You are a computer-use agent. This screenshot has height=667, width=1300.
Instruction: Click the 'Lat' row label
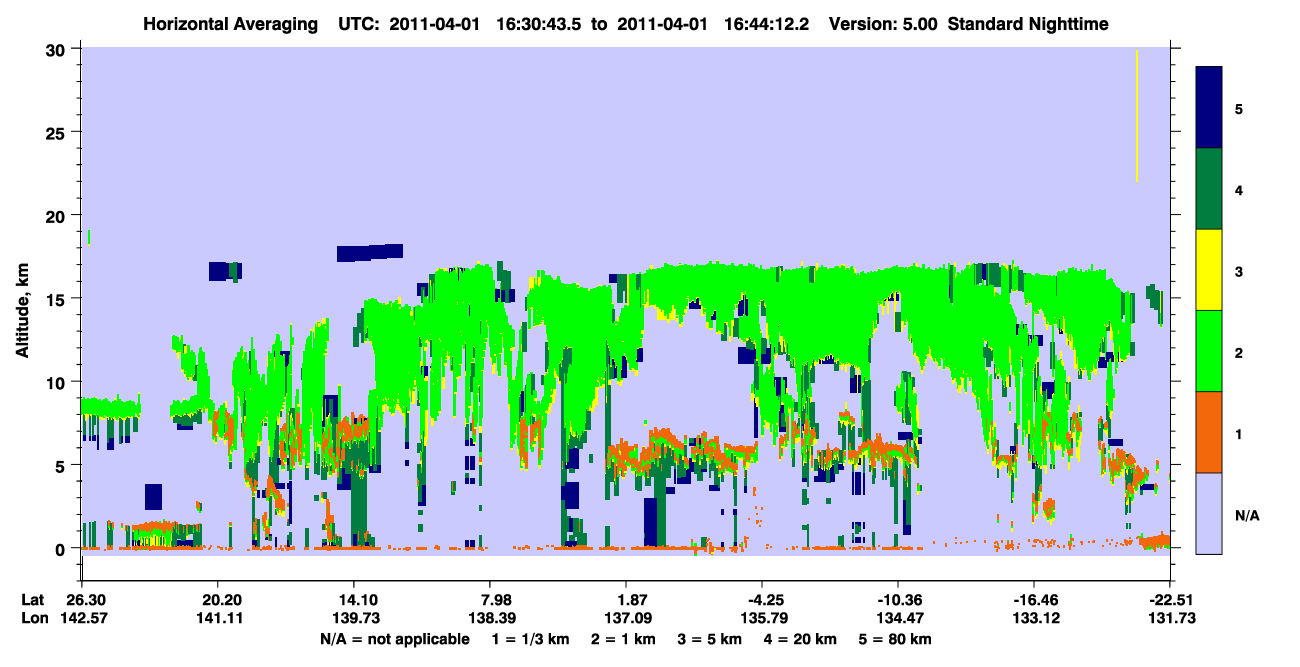(33, 600)
